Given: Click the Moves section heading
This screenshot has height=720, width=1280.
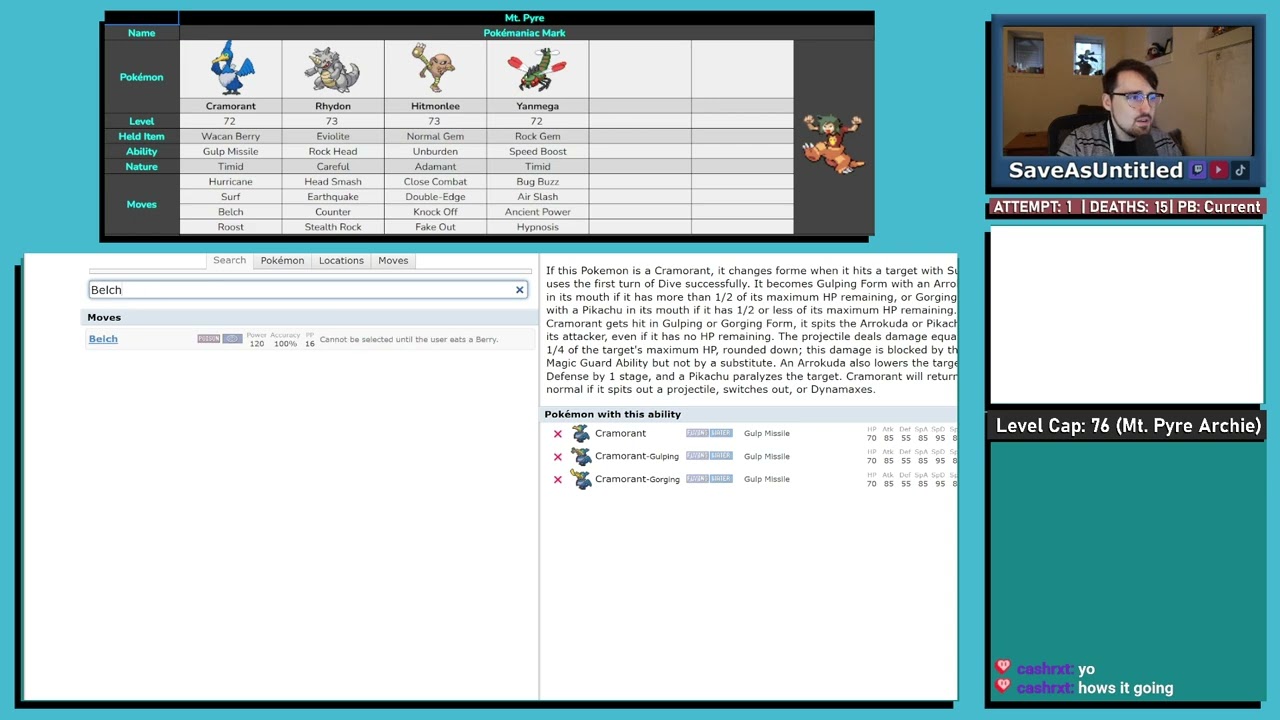Looking at the screenshot, I should point(104,317).
